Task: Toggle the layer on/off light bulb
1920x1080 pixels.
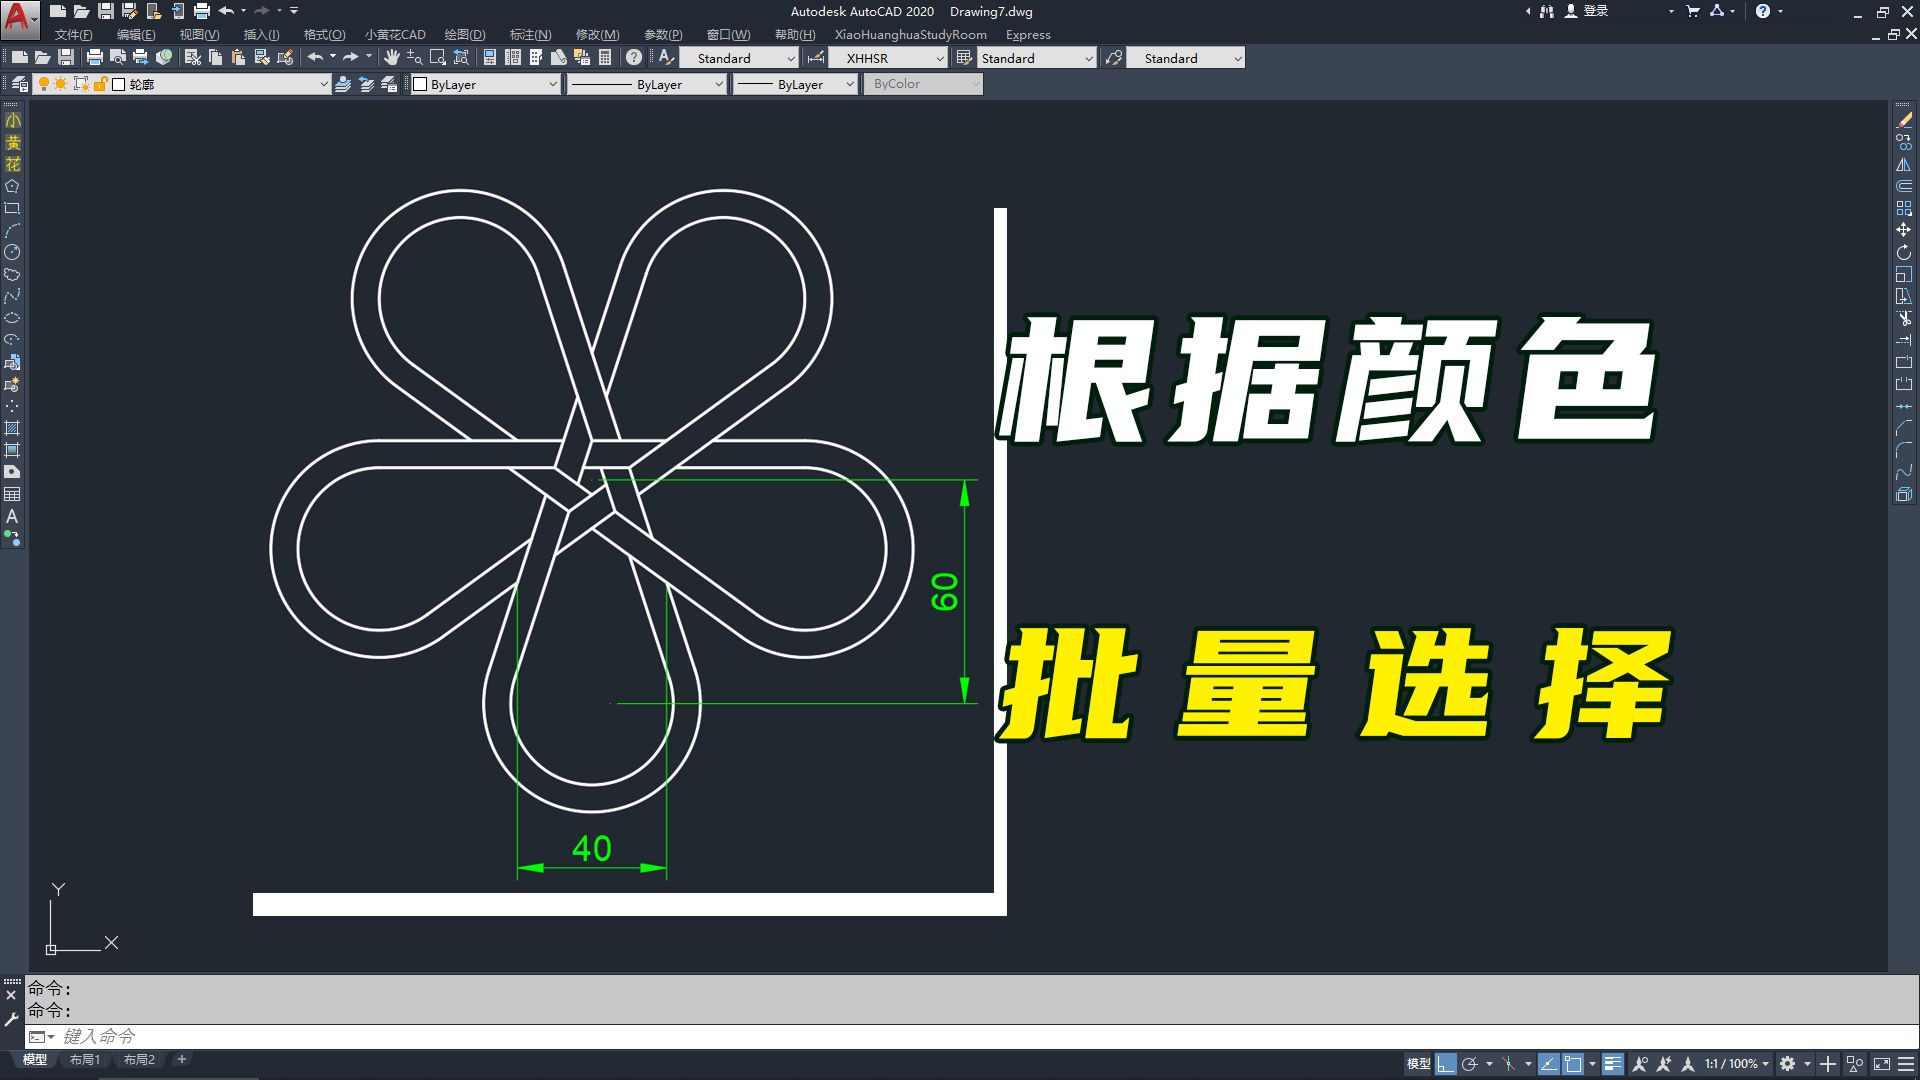Action: coord(44,84)
